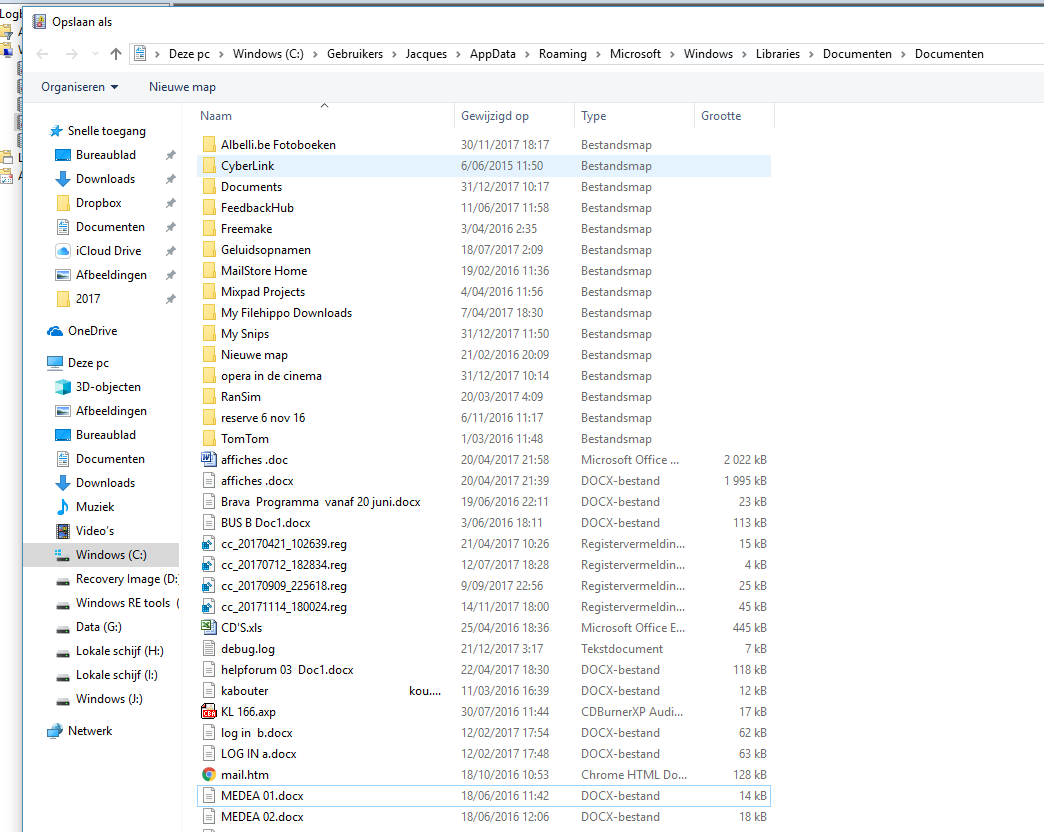Select the Geluidsopnamen folder

point(484,250)
